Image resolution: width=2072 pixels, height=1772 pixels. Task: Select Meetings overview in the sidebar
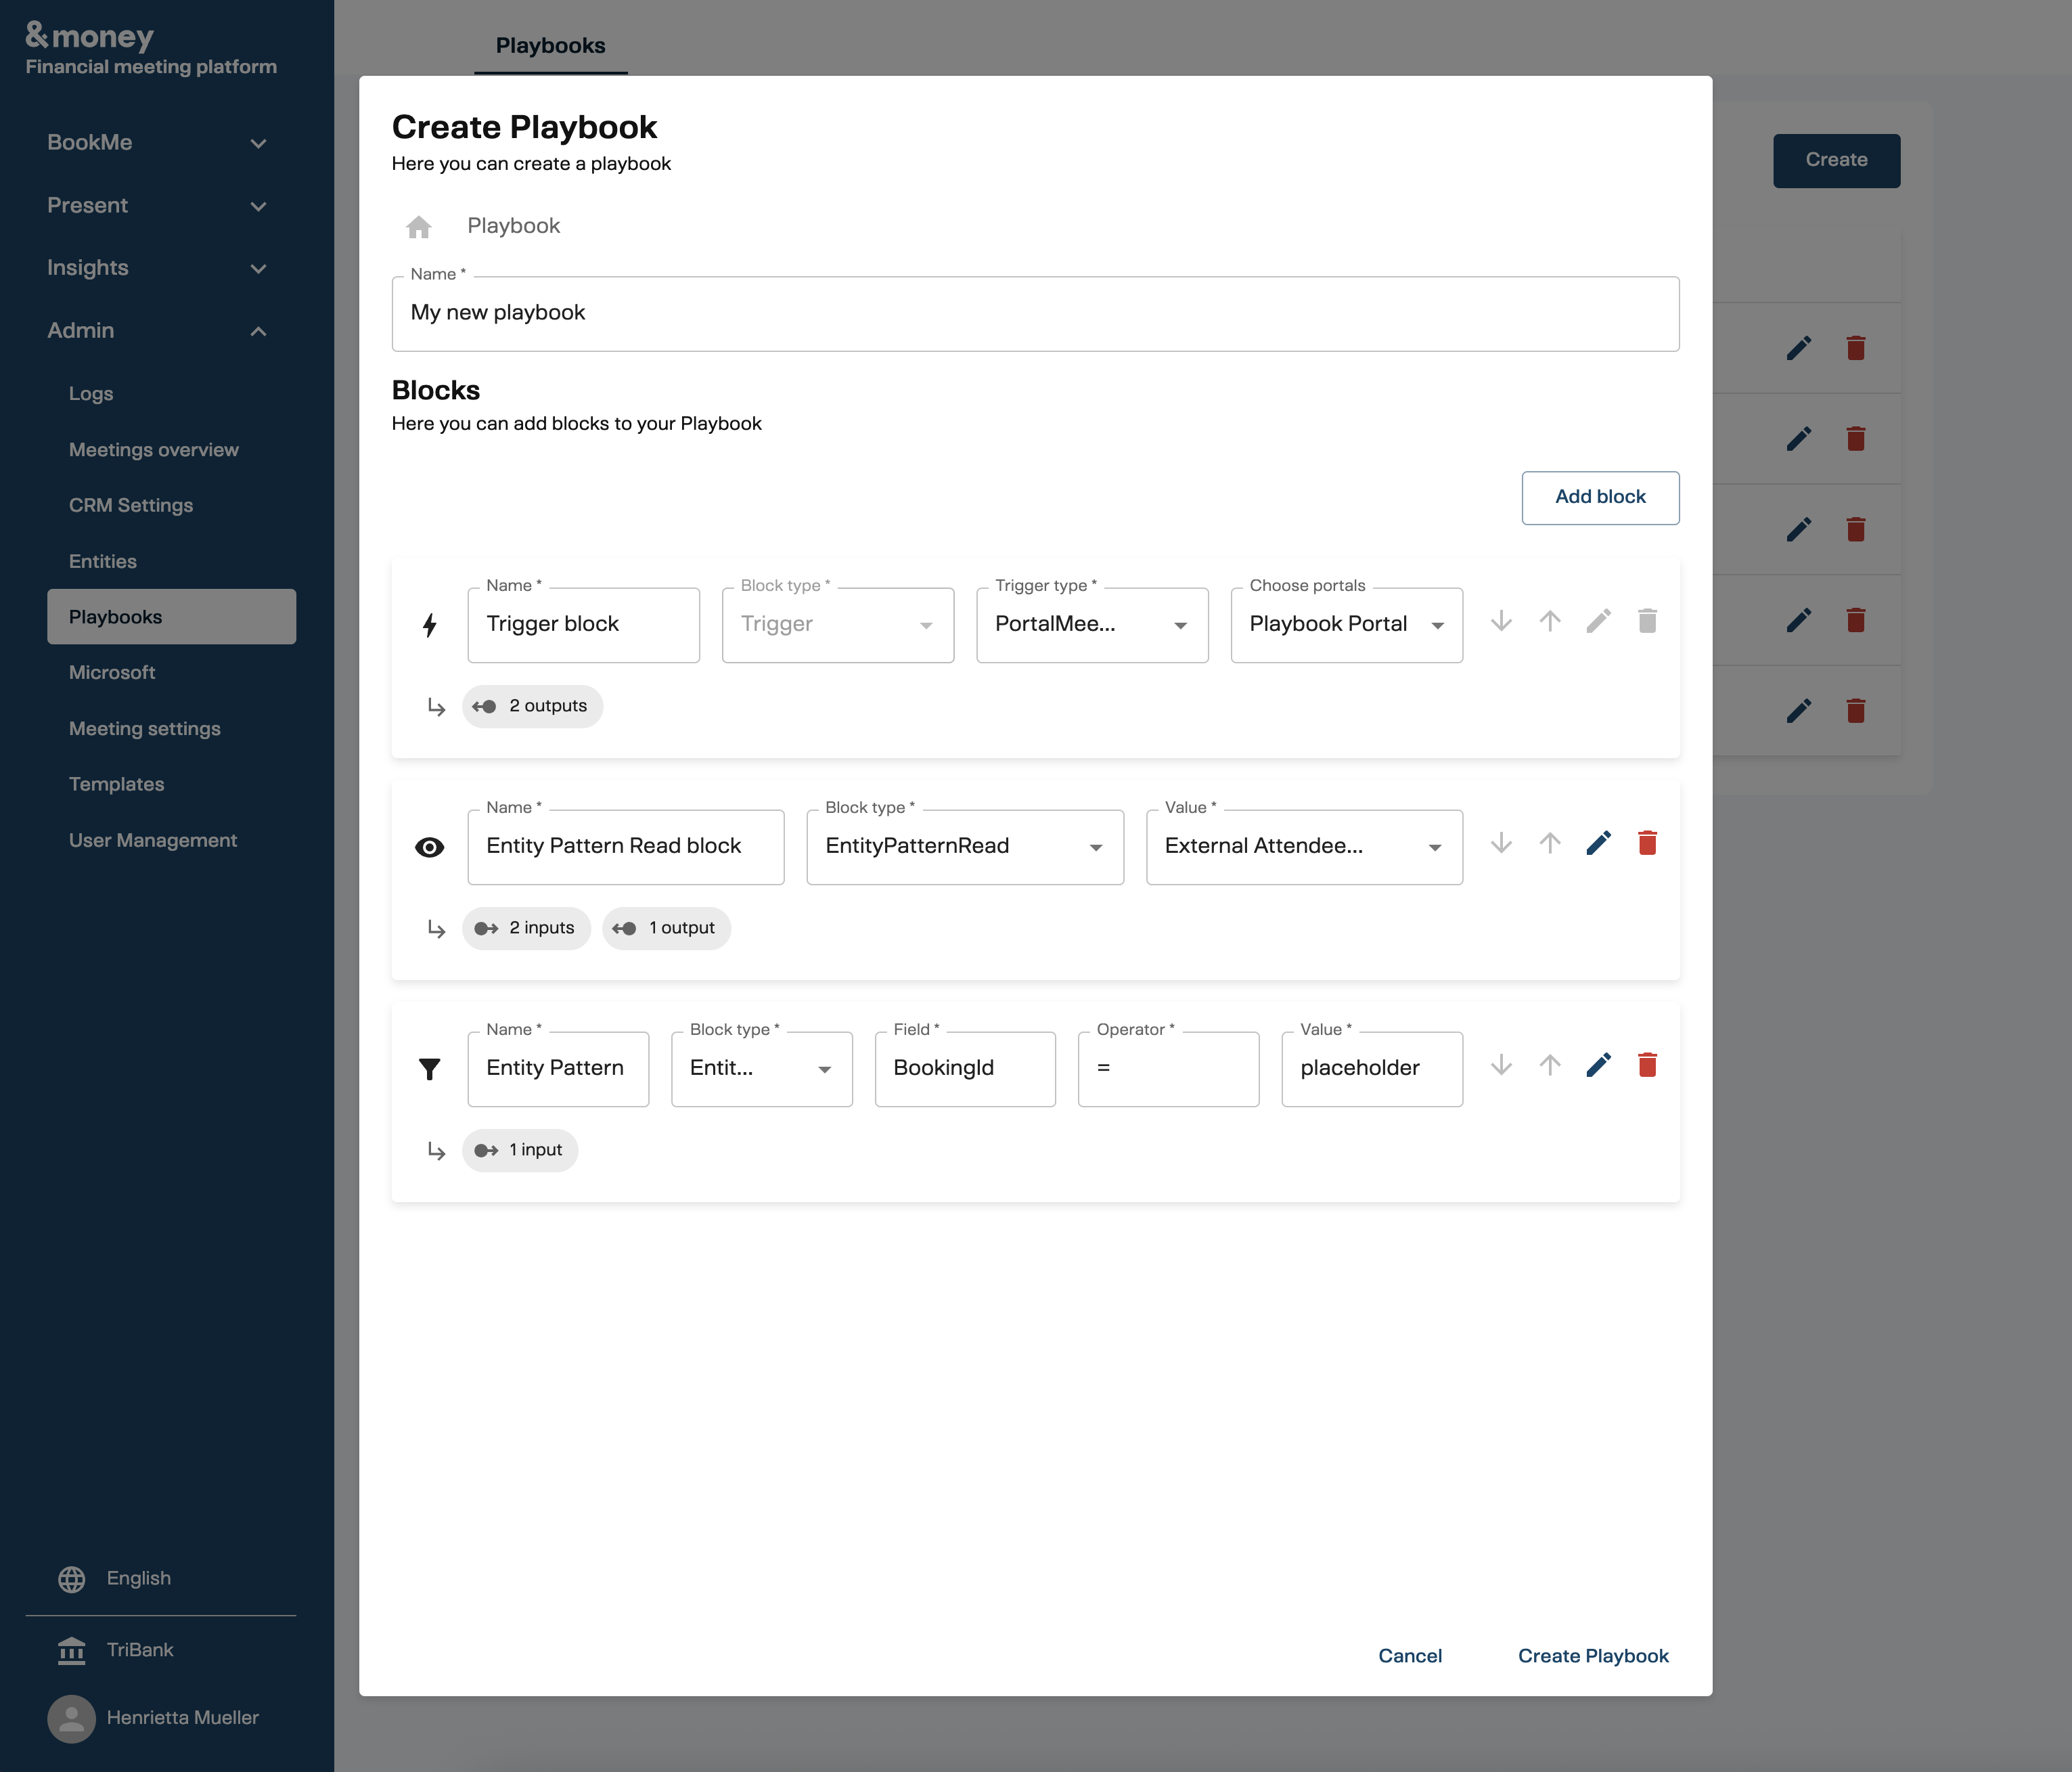tap(153, 449)
